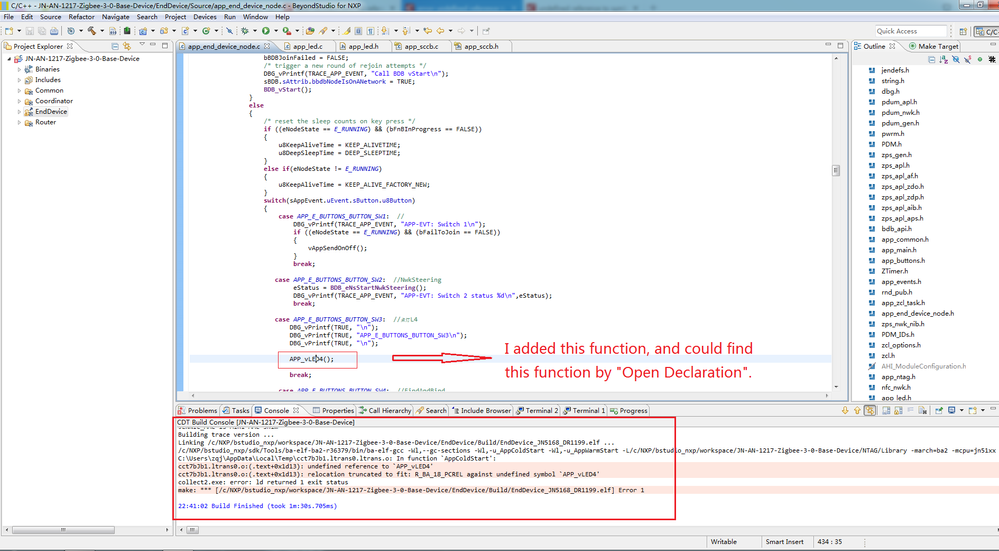Click Next Error down arrow in Console
This screenshot has height=551, width=999.
845,410
